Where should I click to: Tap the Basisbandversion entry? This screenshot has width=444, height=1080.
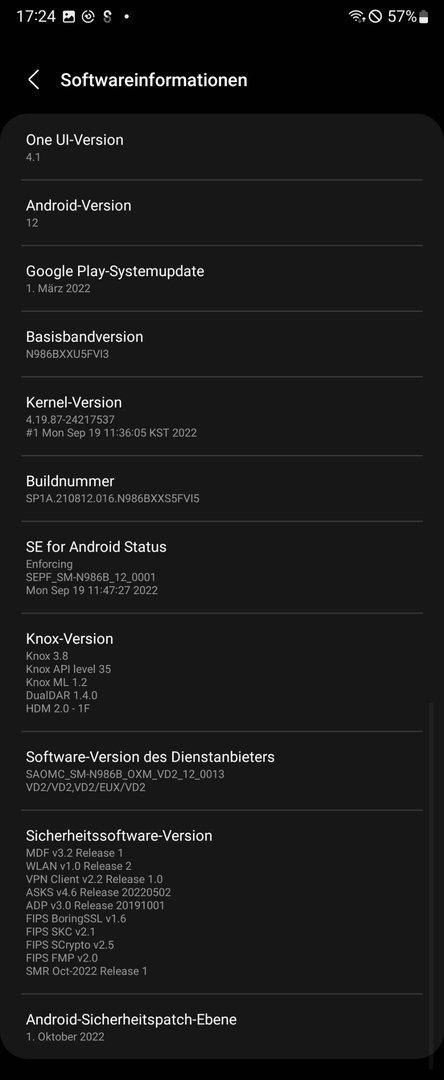222,344
